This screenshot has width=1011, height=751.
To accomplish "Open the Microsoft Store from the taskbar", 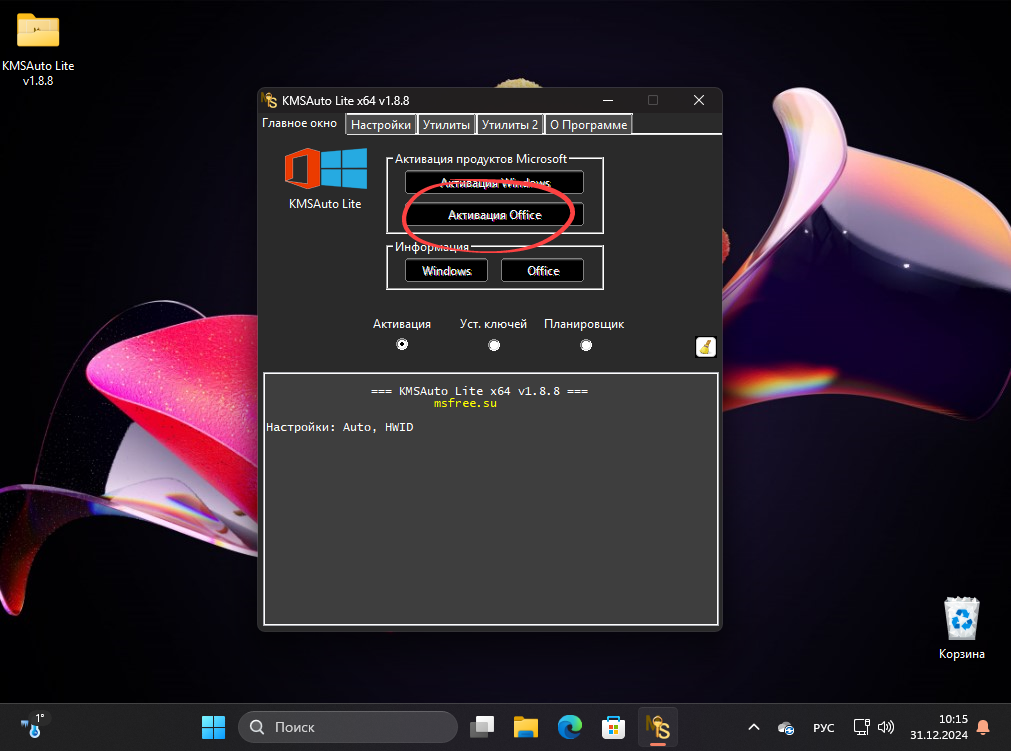I will coord(613,727).
